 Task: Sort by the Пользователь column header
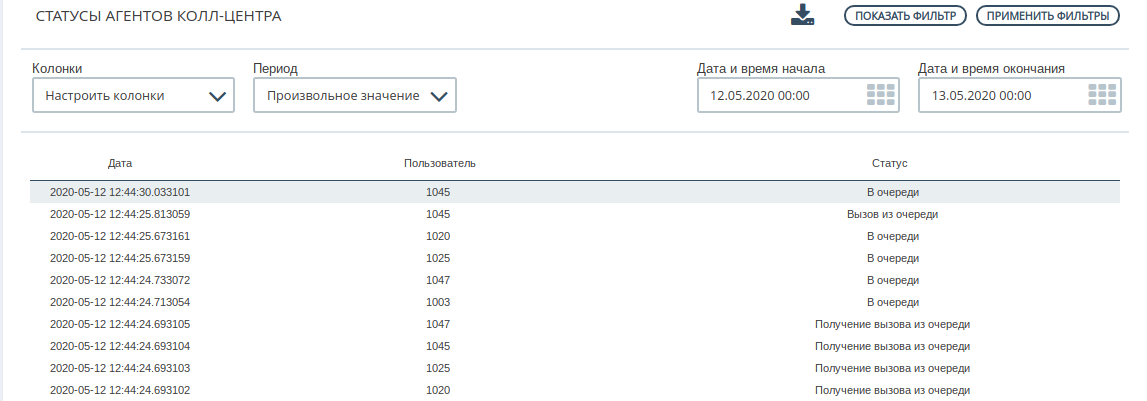[x=440, y=163]
